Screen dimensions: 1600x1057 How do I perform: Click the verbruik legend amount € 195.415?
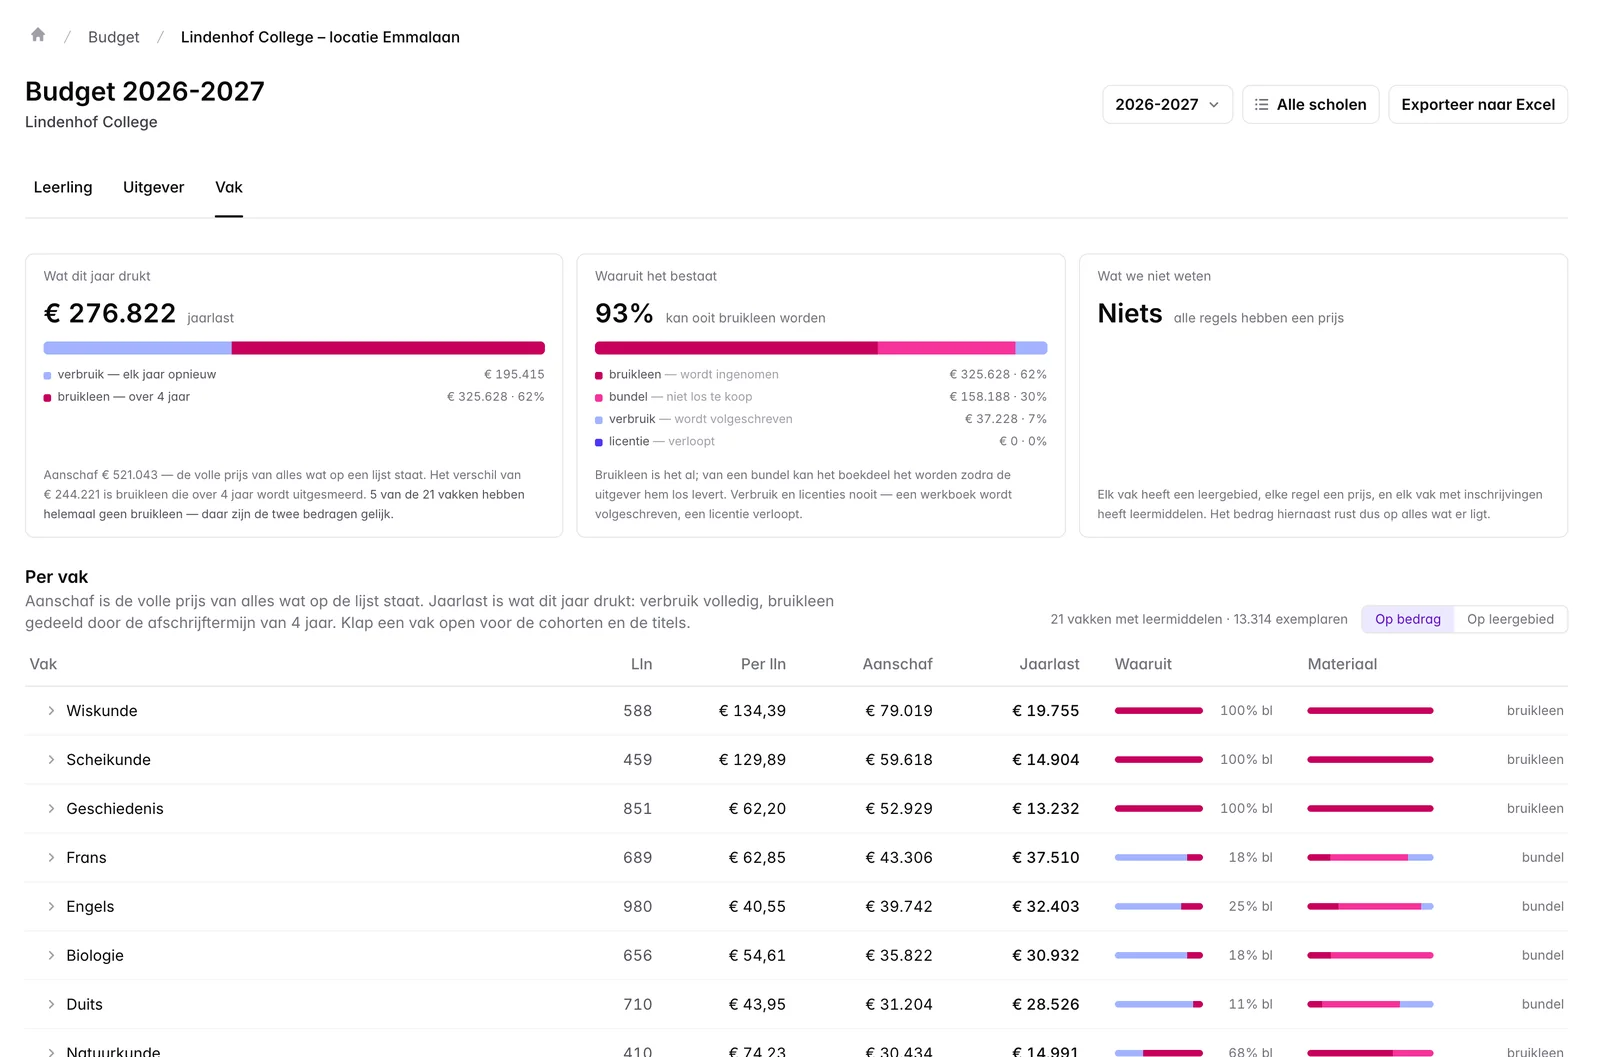(x=514, y=375)
